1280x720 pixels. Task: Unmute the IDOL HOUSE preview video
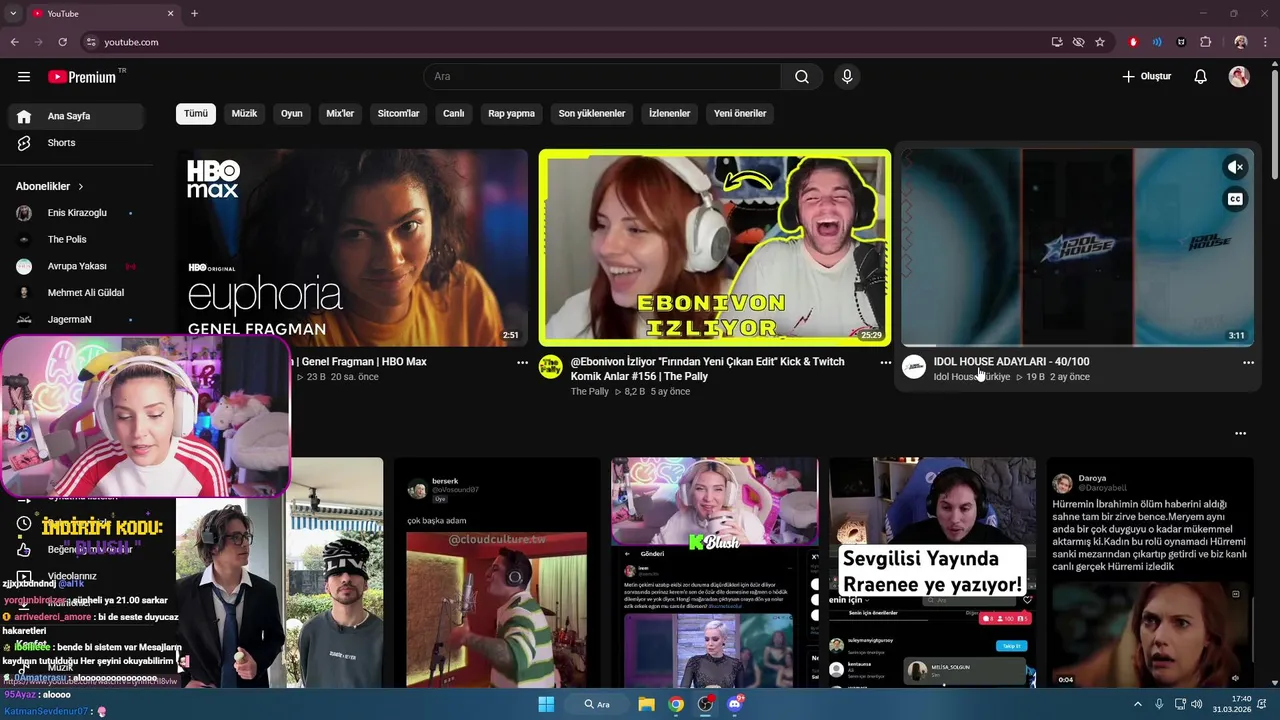(x=1235, y=167)
